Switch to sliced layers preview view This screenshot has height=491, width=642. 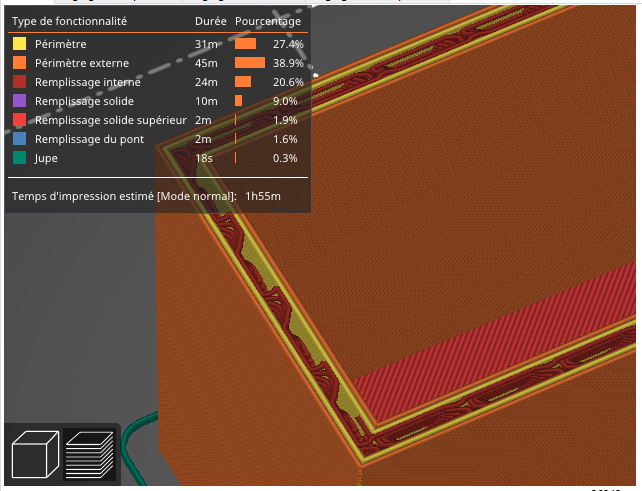90,454
